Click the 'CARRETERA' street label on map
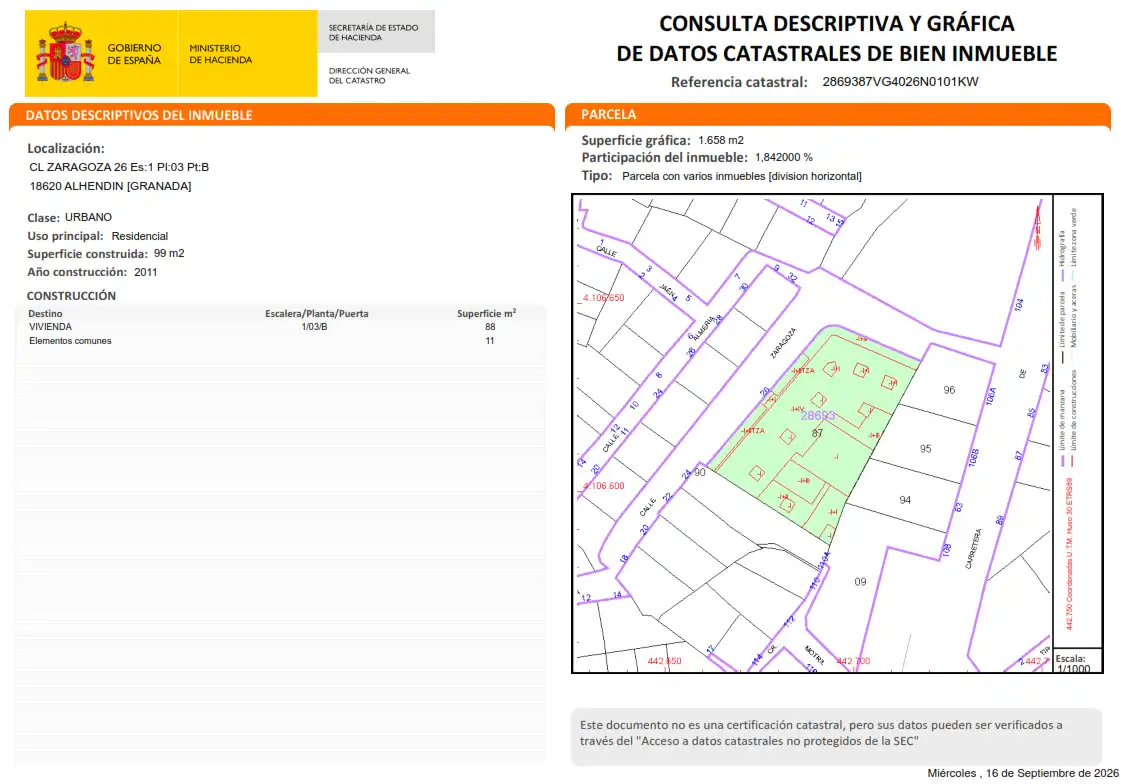The image size is (1121, 784). (974, 549)
